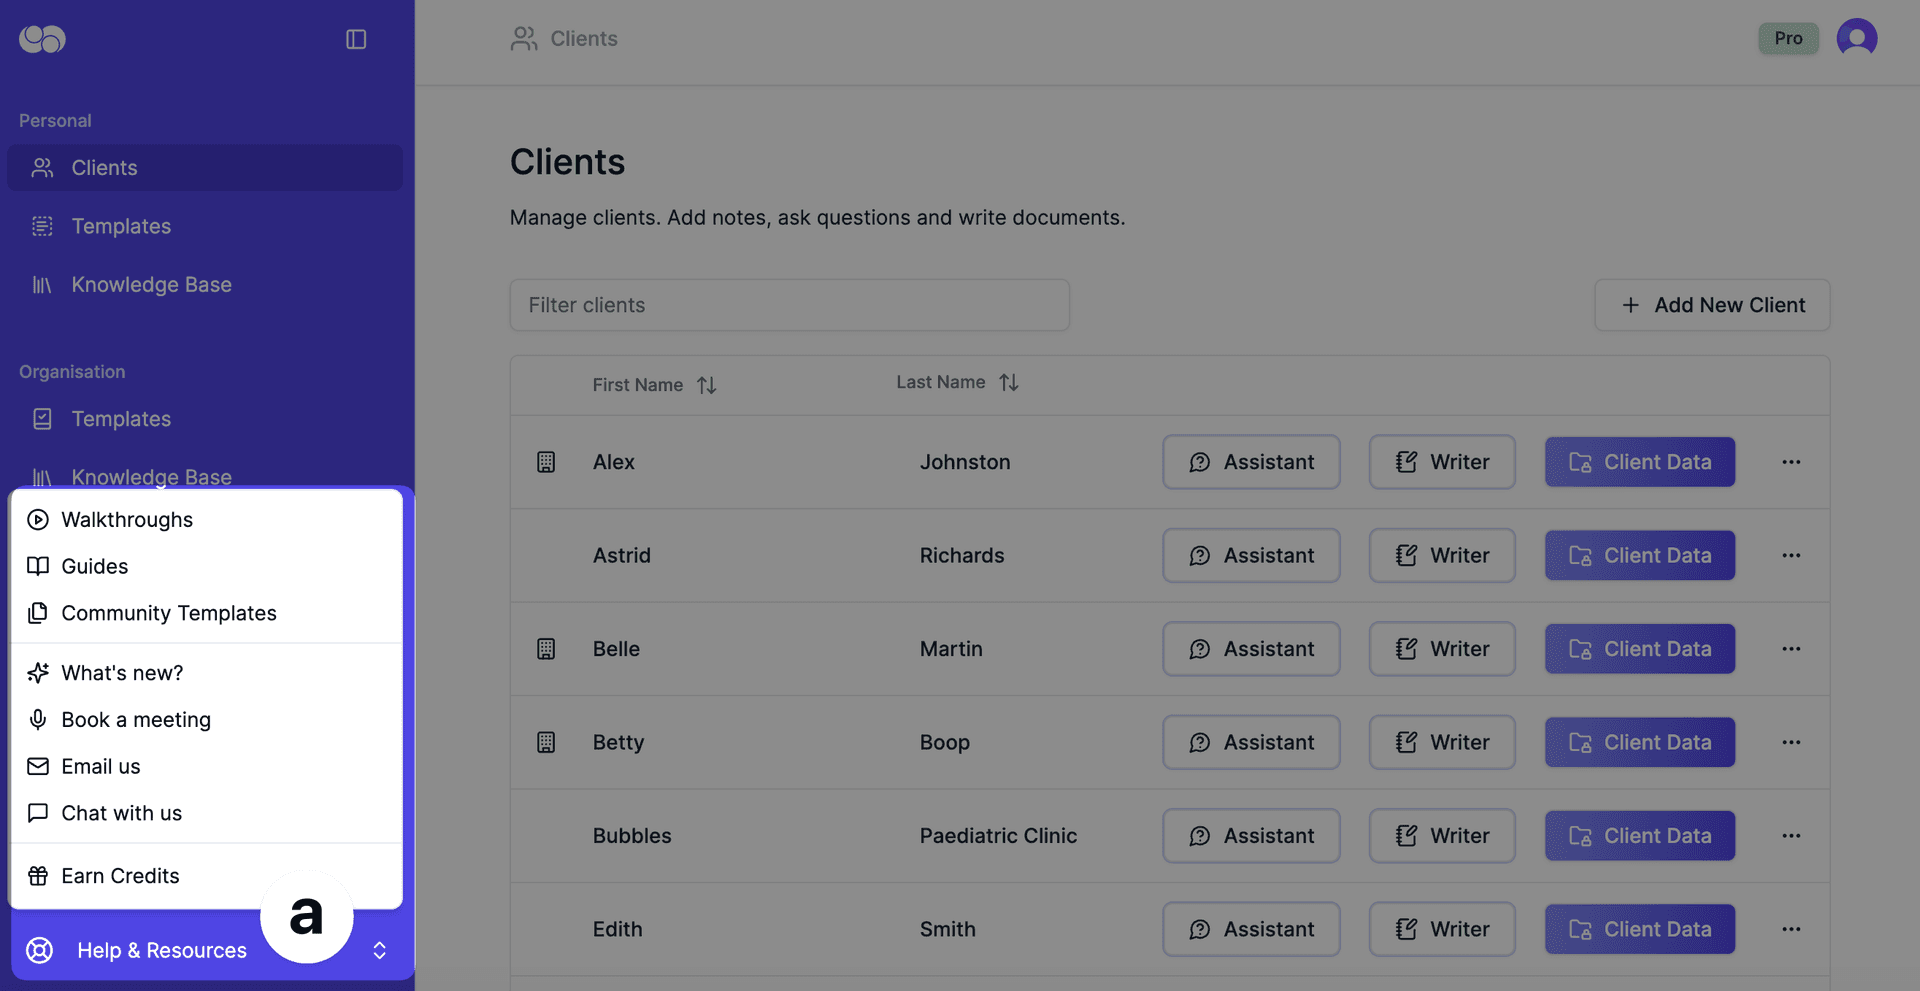Select Community Templates in the help menu

168,613
